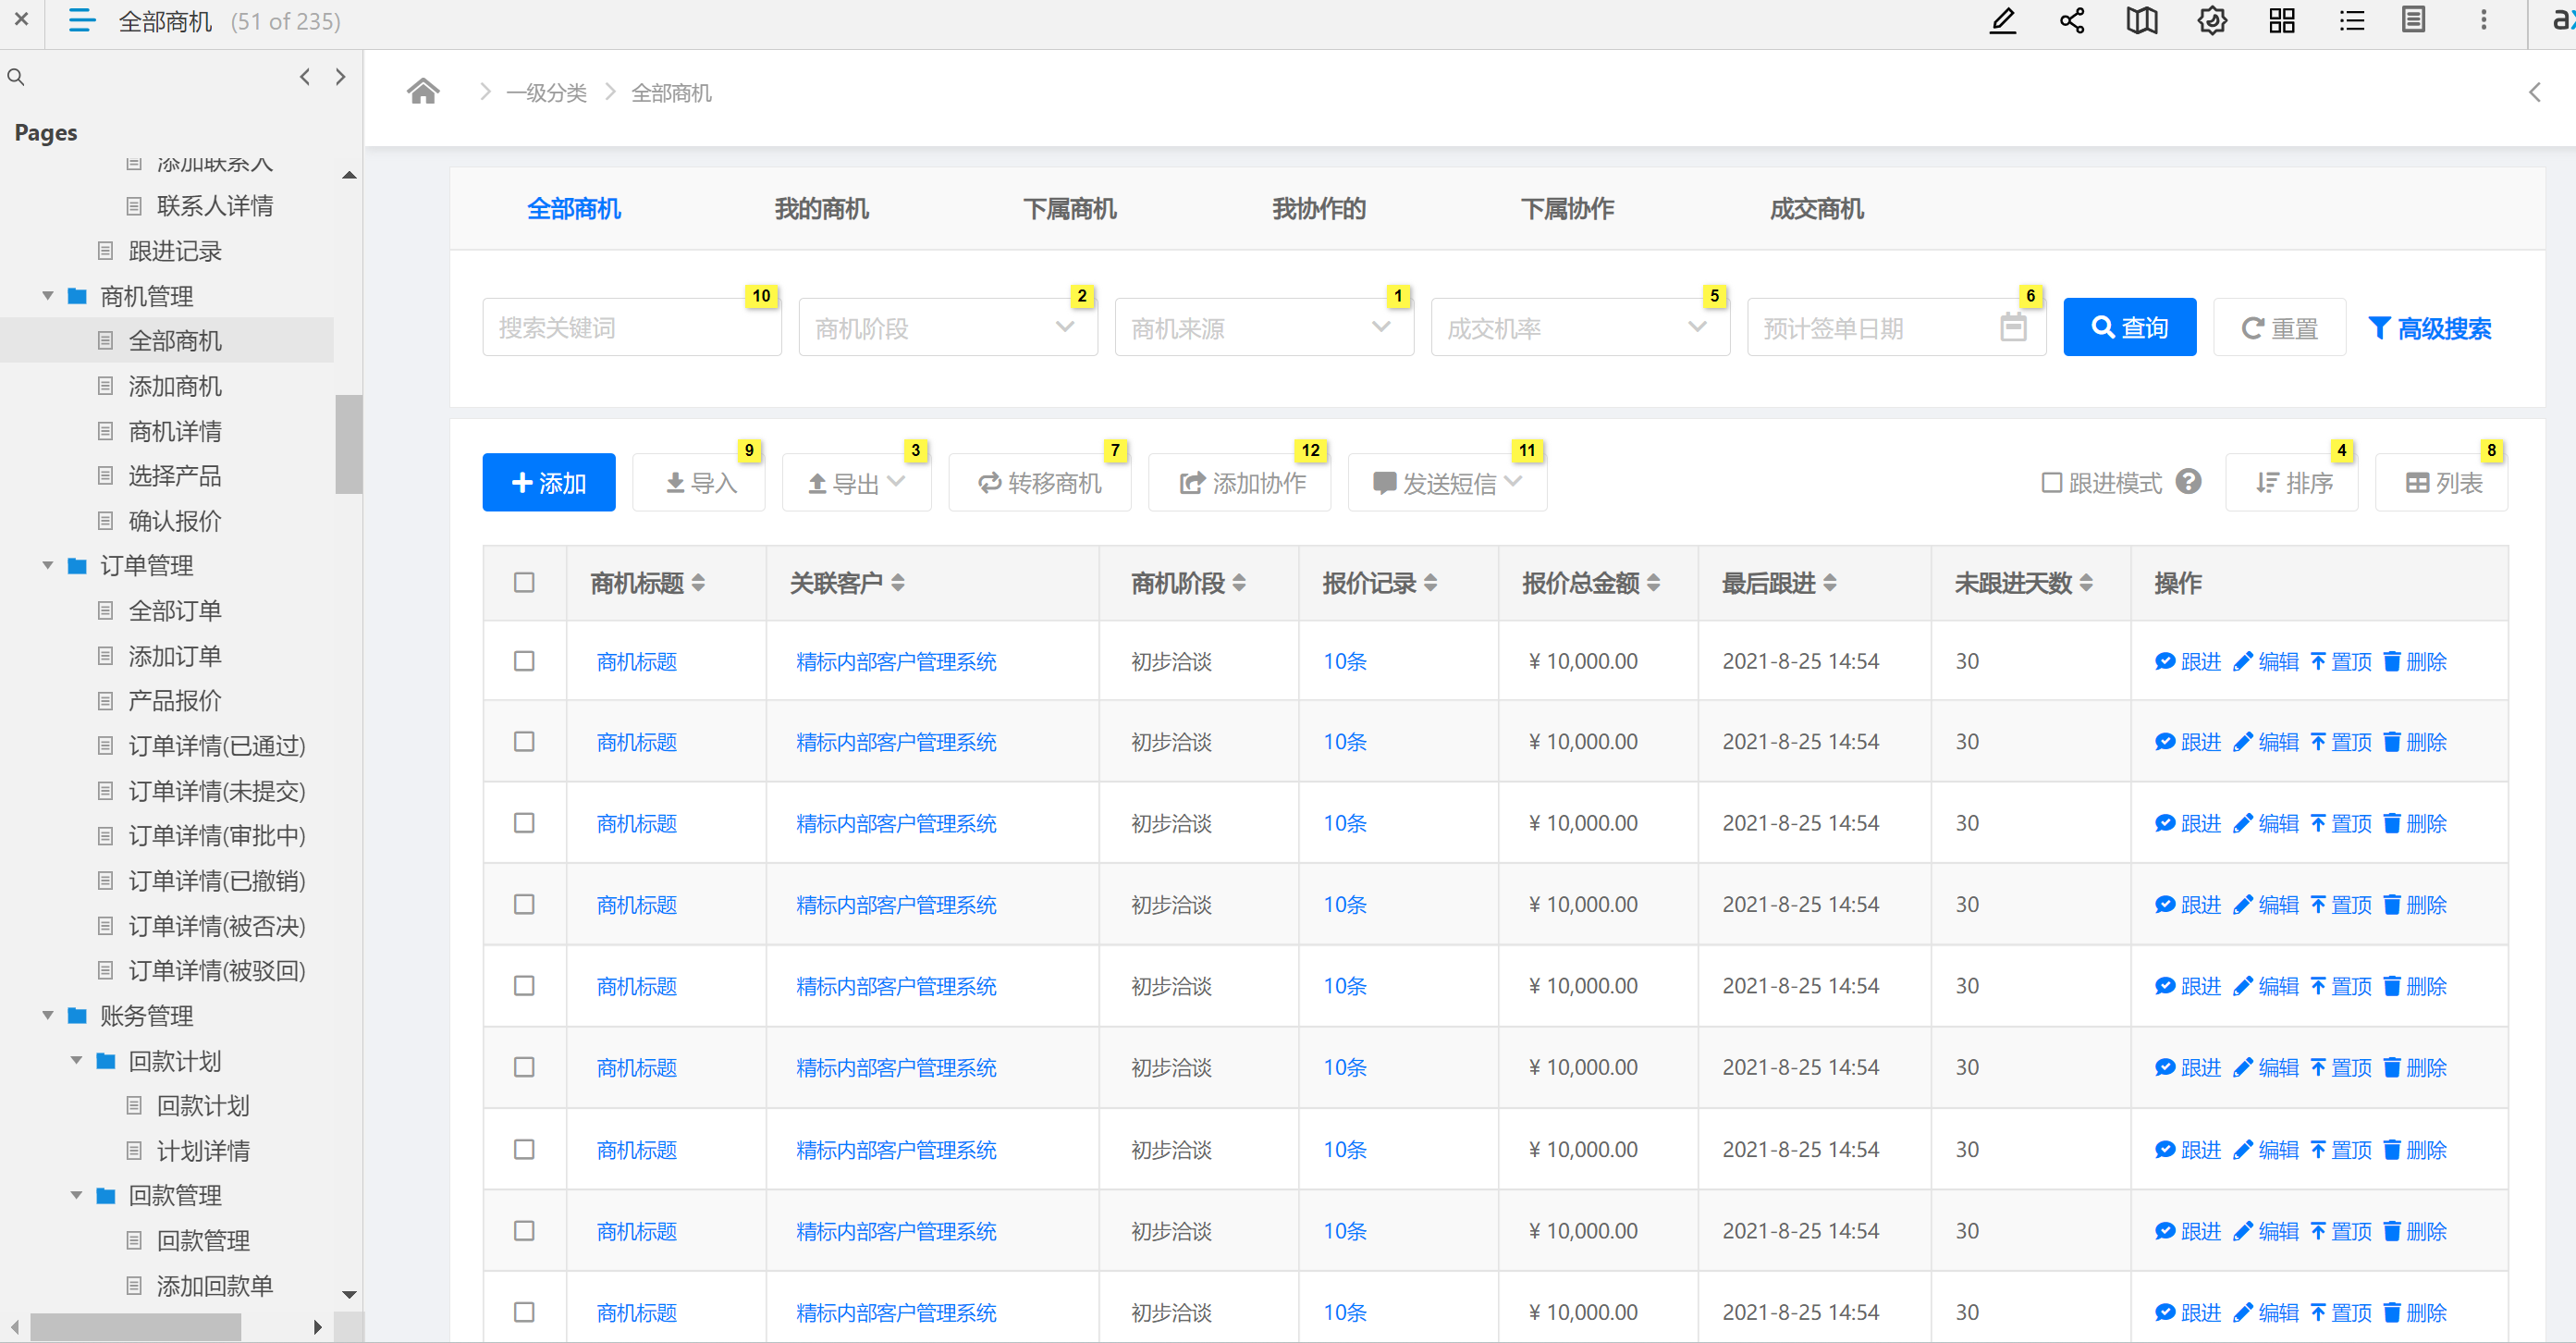Open the 商机阶段 dropdown

click(x=947, y=327)
